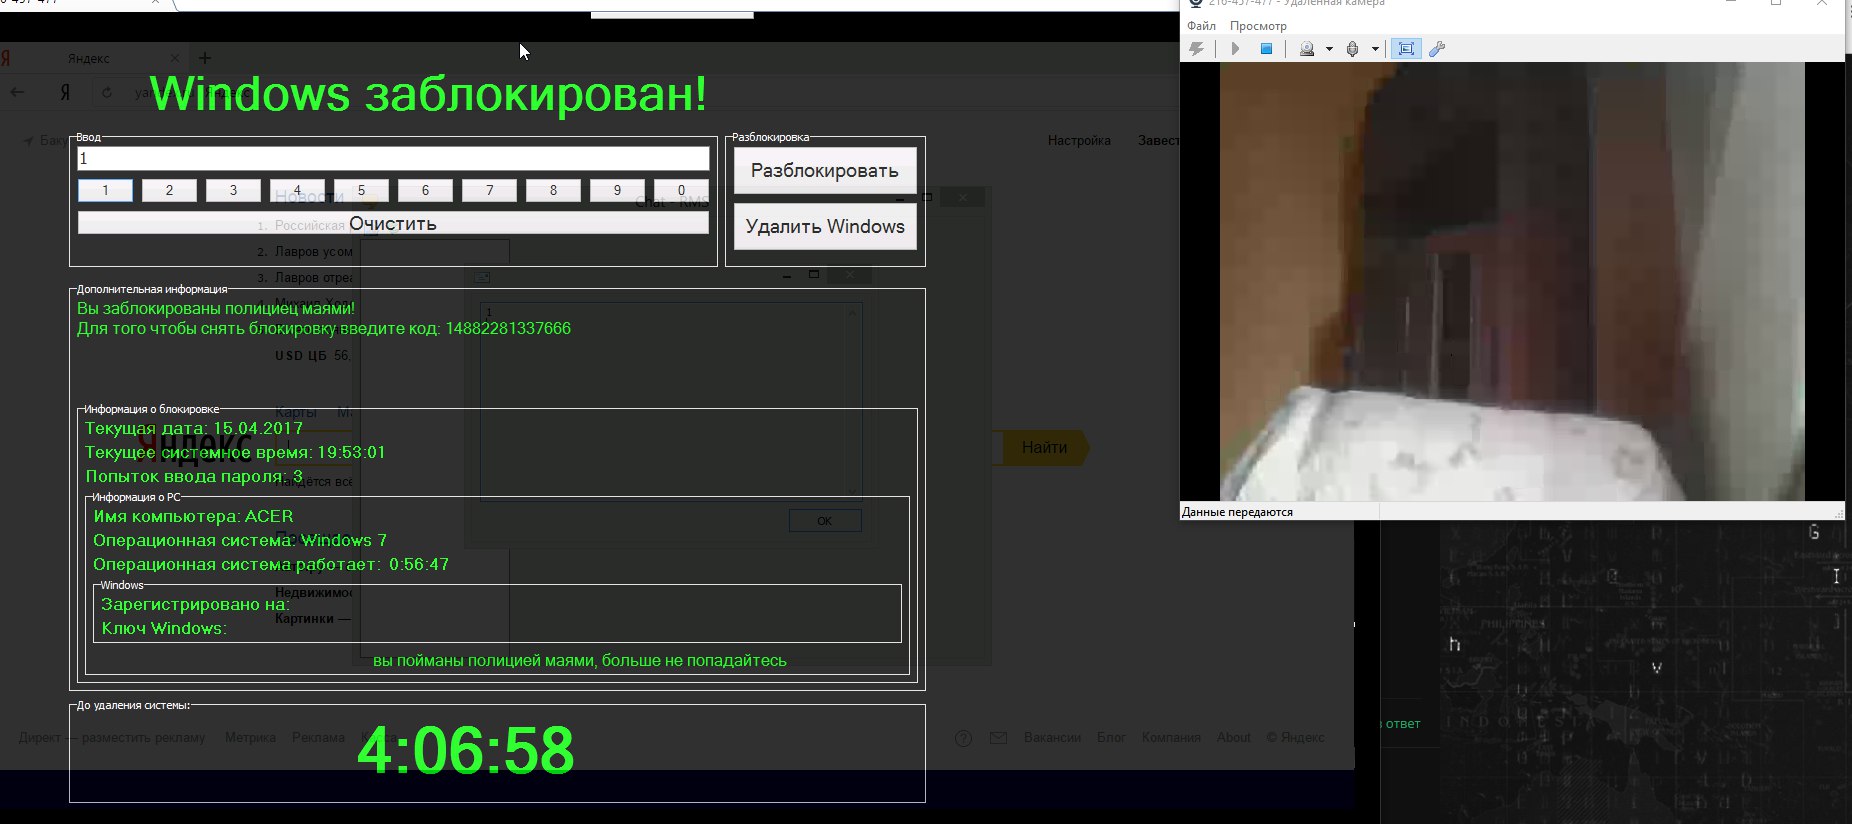The image size is (1852, 824).
Task: Click the Текущая дата: 15.04.2017 line
Action: pos(194,428)
